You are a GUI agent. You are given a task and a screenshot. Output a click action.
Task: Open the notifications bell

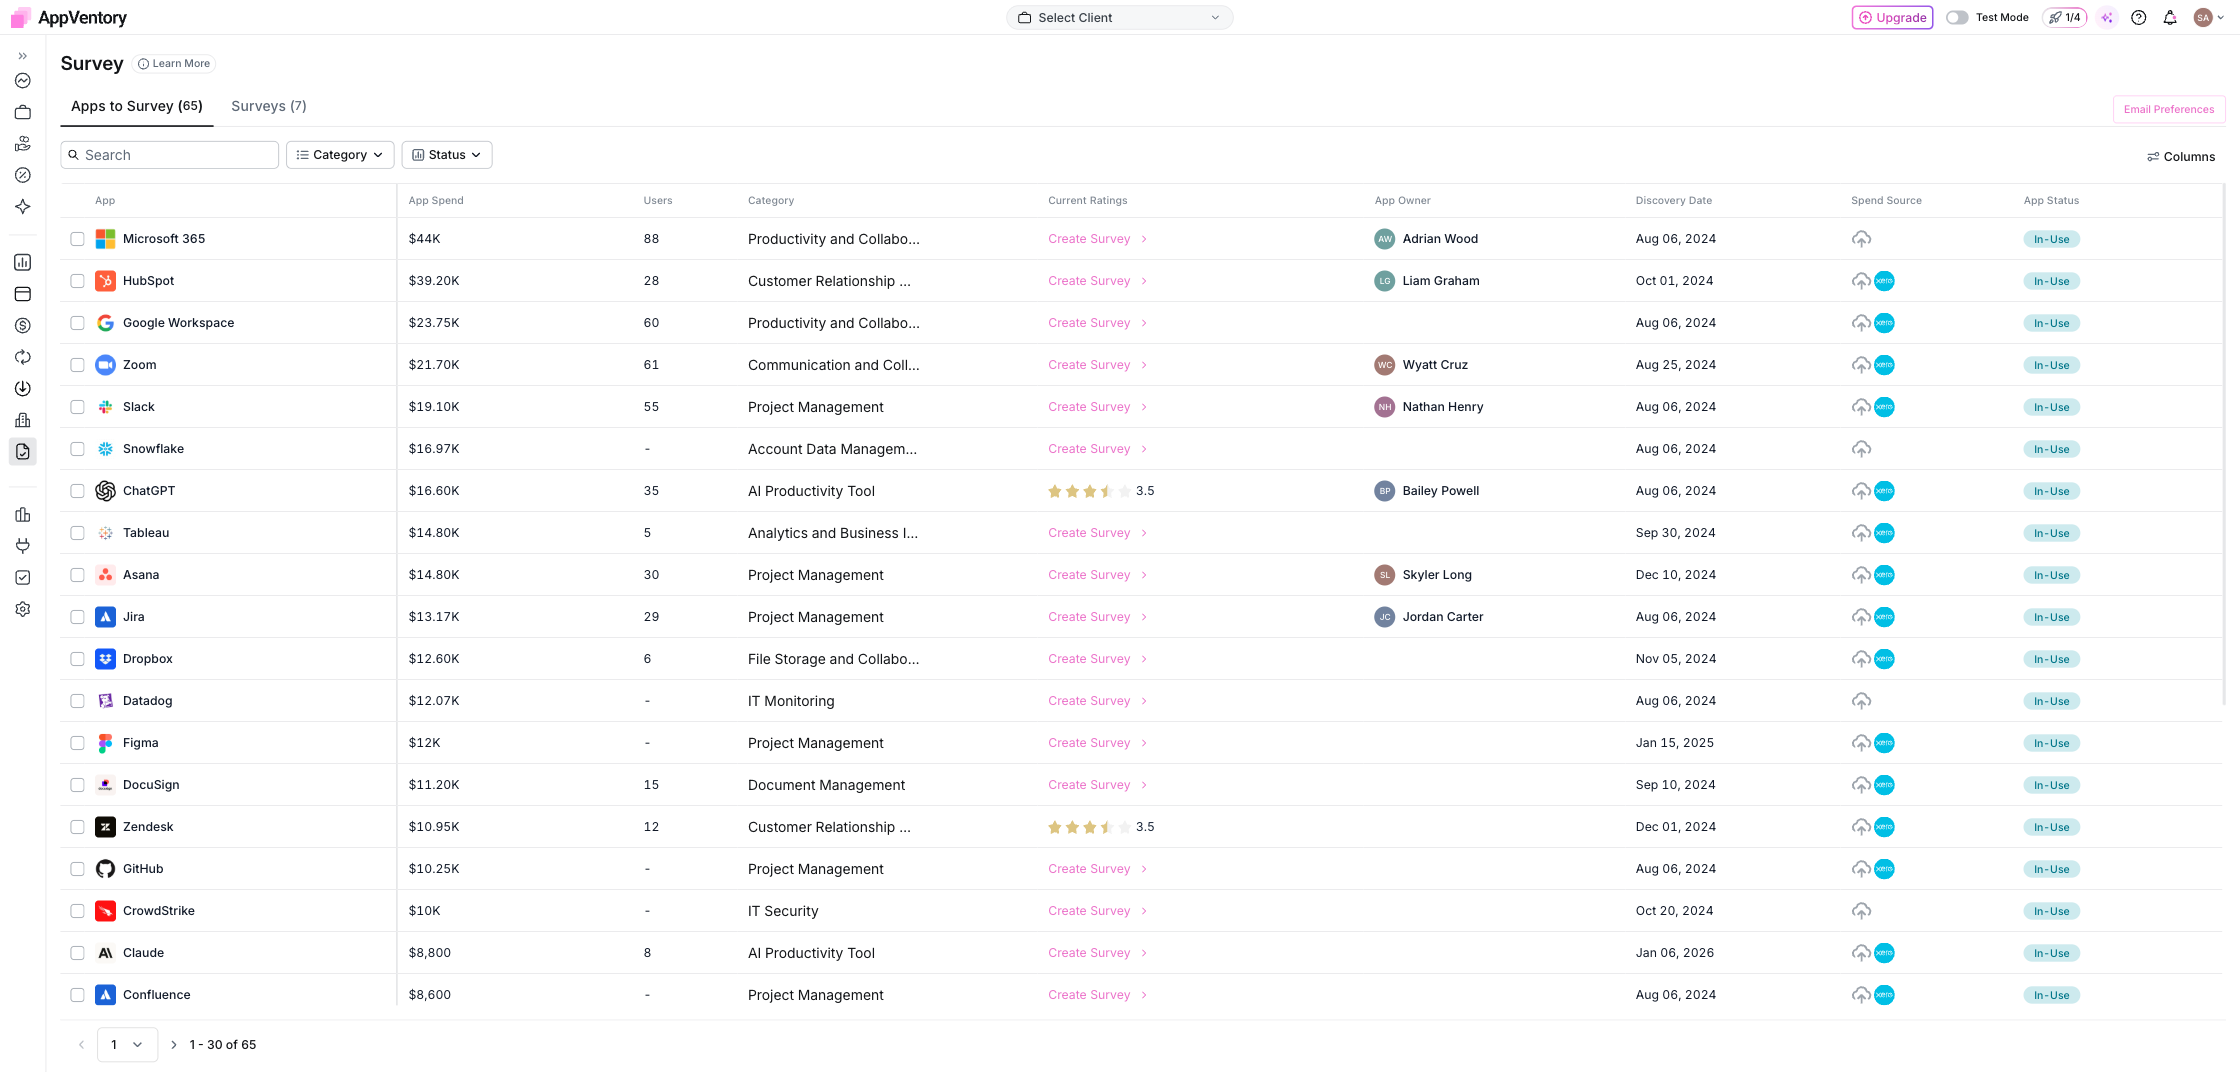(x=2170, y=17)
